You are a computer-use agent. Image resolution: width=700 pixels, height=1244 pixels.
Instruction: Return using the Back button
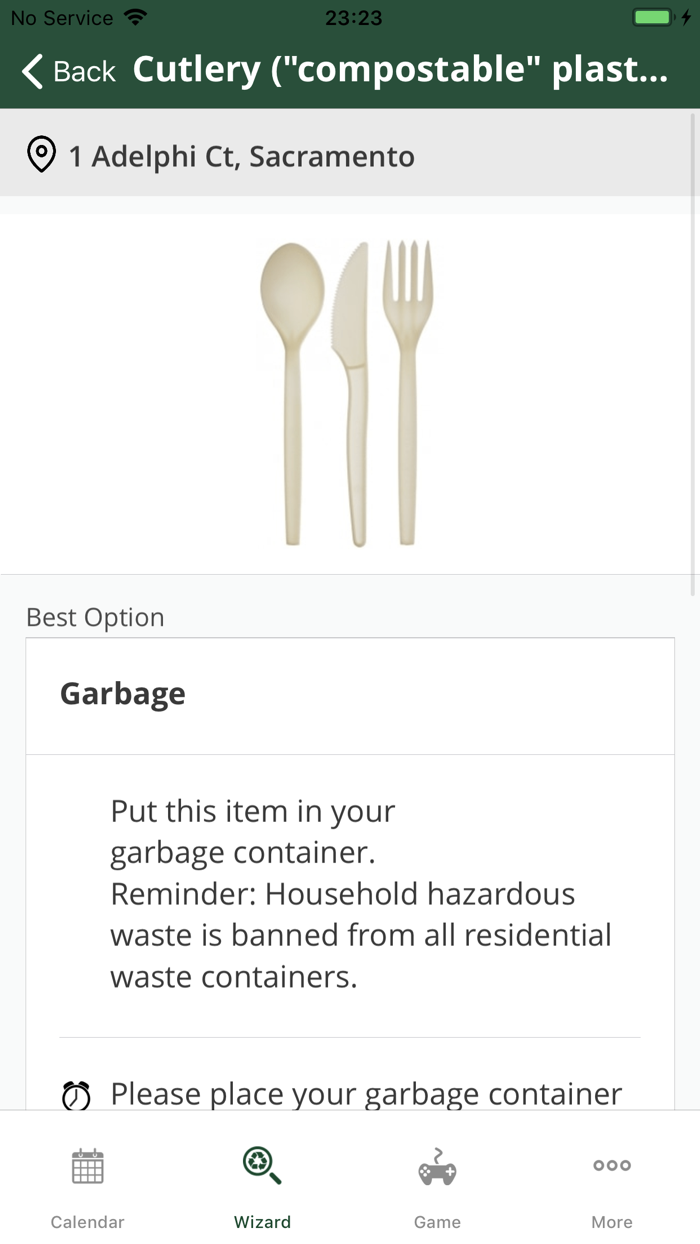pyautogui.click(x=65, y=71)
